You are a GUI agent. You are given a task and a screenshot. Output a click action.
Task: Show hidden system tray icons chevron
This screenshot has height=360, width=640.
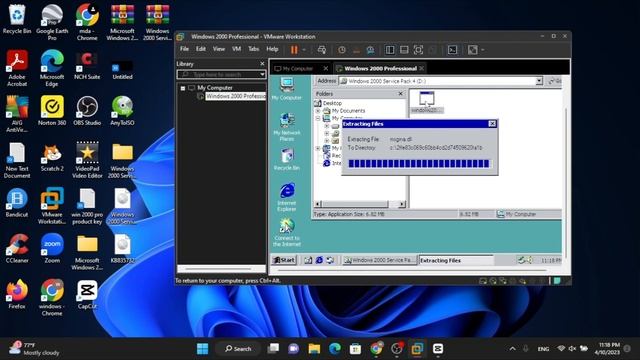tap(512, 349)
